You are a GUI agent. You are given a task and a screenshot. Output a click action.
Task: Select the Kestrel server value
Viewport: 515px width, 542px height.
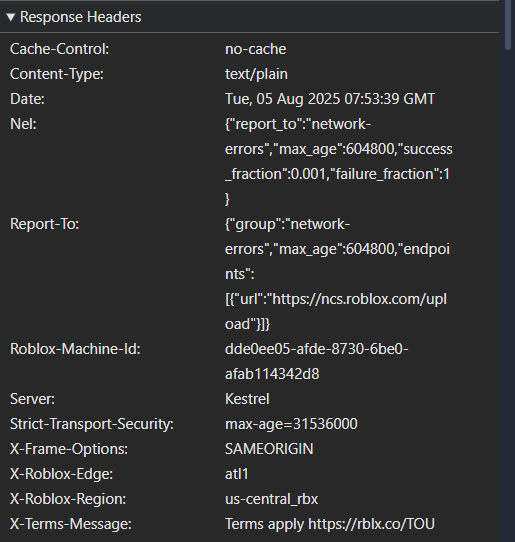tap(247, 399)
